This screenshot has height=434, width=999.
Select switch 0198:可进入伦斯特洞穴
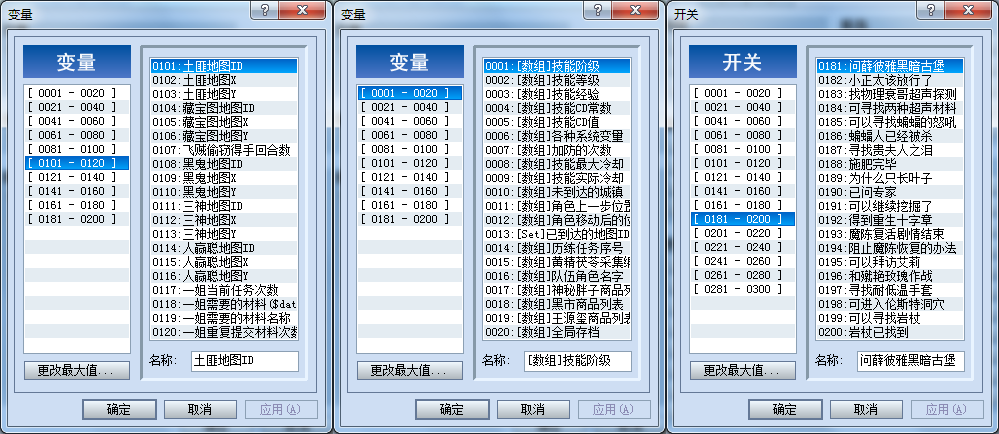tap(889, 304)
